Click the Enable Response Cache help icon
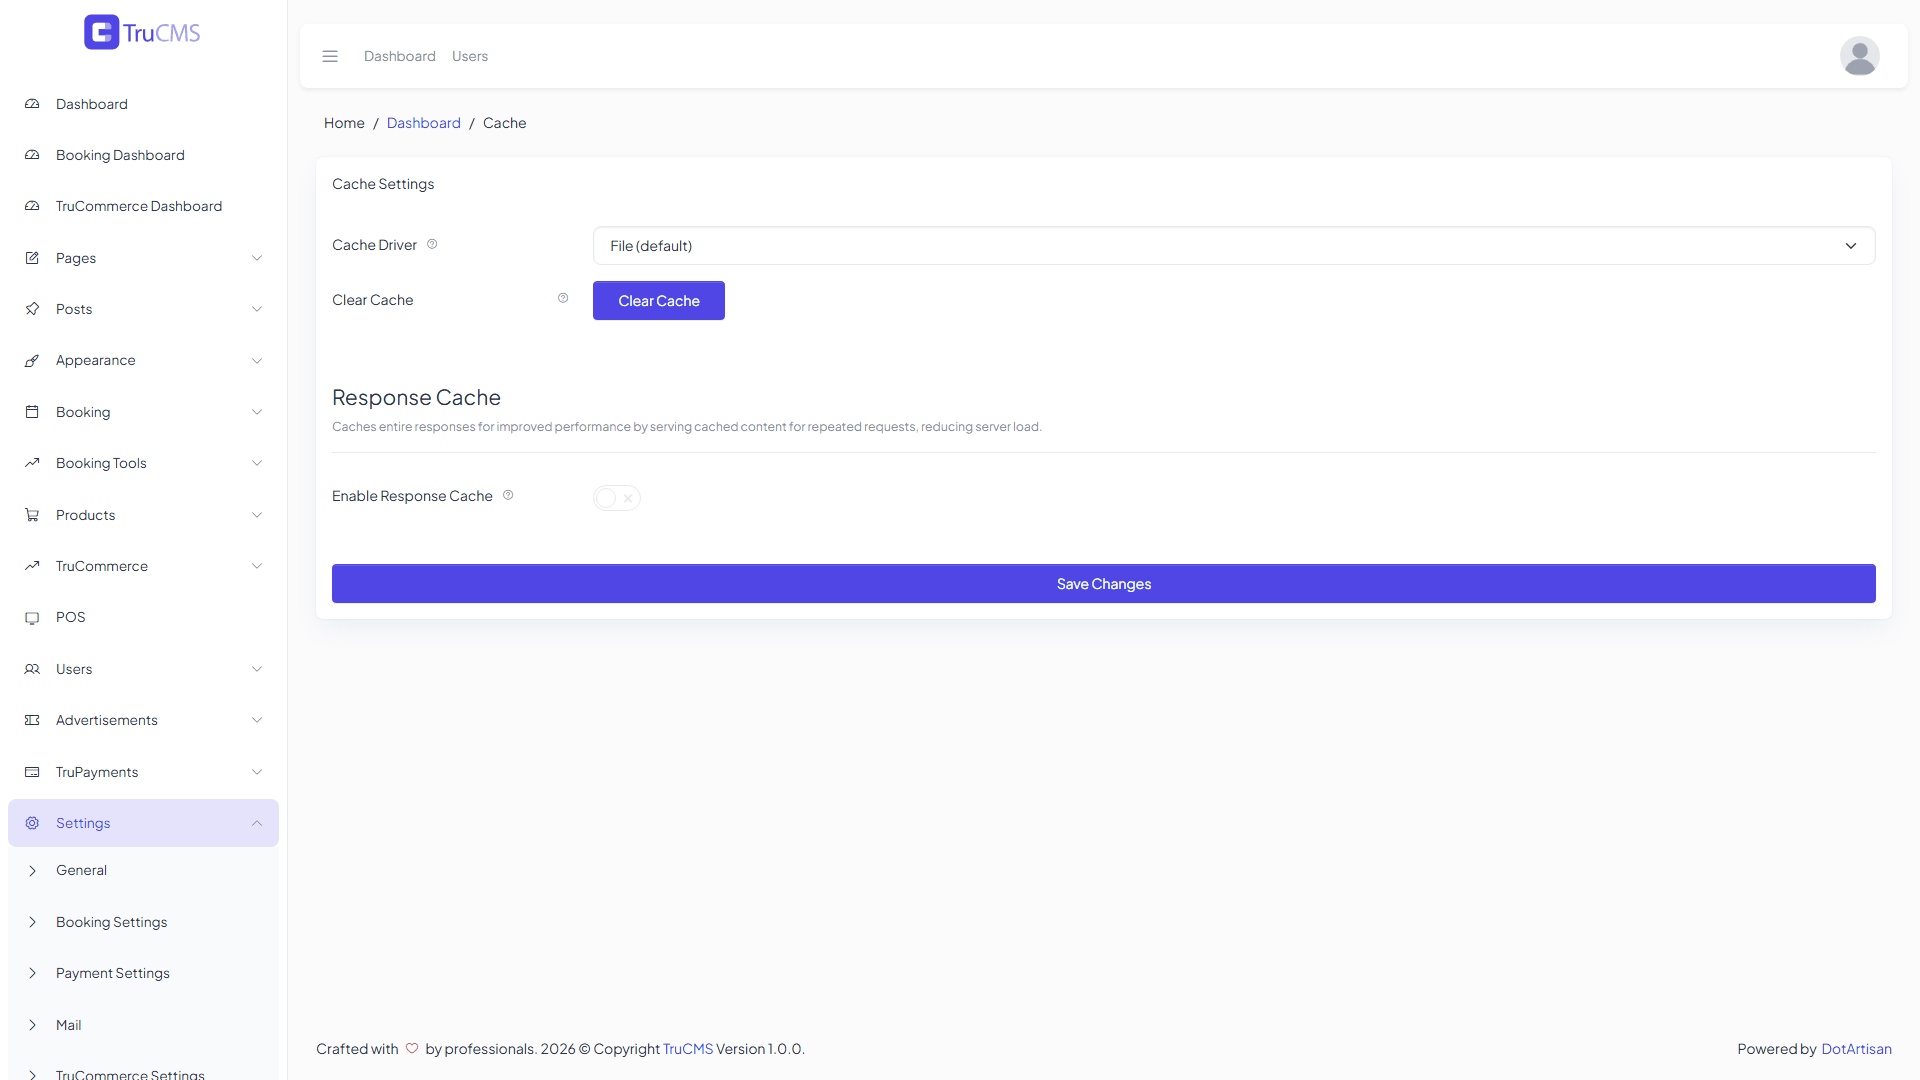The image size is (1920, 1080). 508,495
